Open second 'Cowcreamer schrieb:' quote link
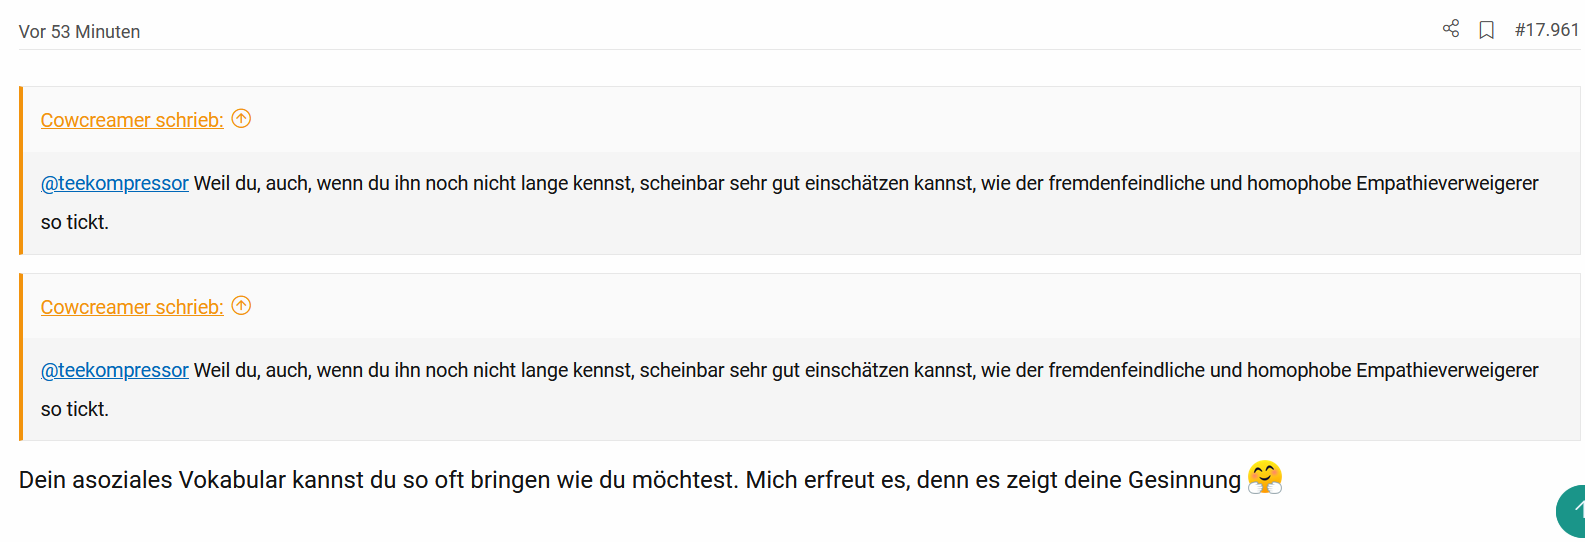The height and width of the screenshot is (542, 1585). click(132, 307)
